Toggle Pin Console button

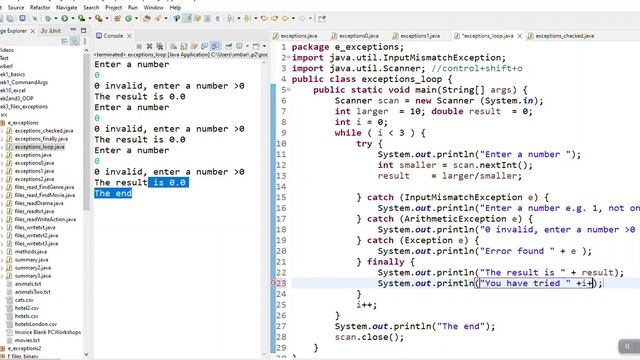(x=229, y=46)
